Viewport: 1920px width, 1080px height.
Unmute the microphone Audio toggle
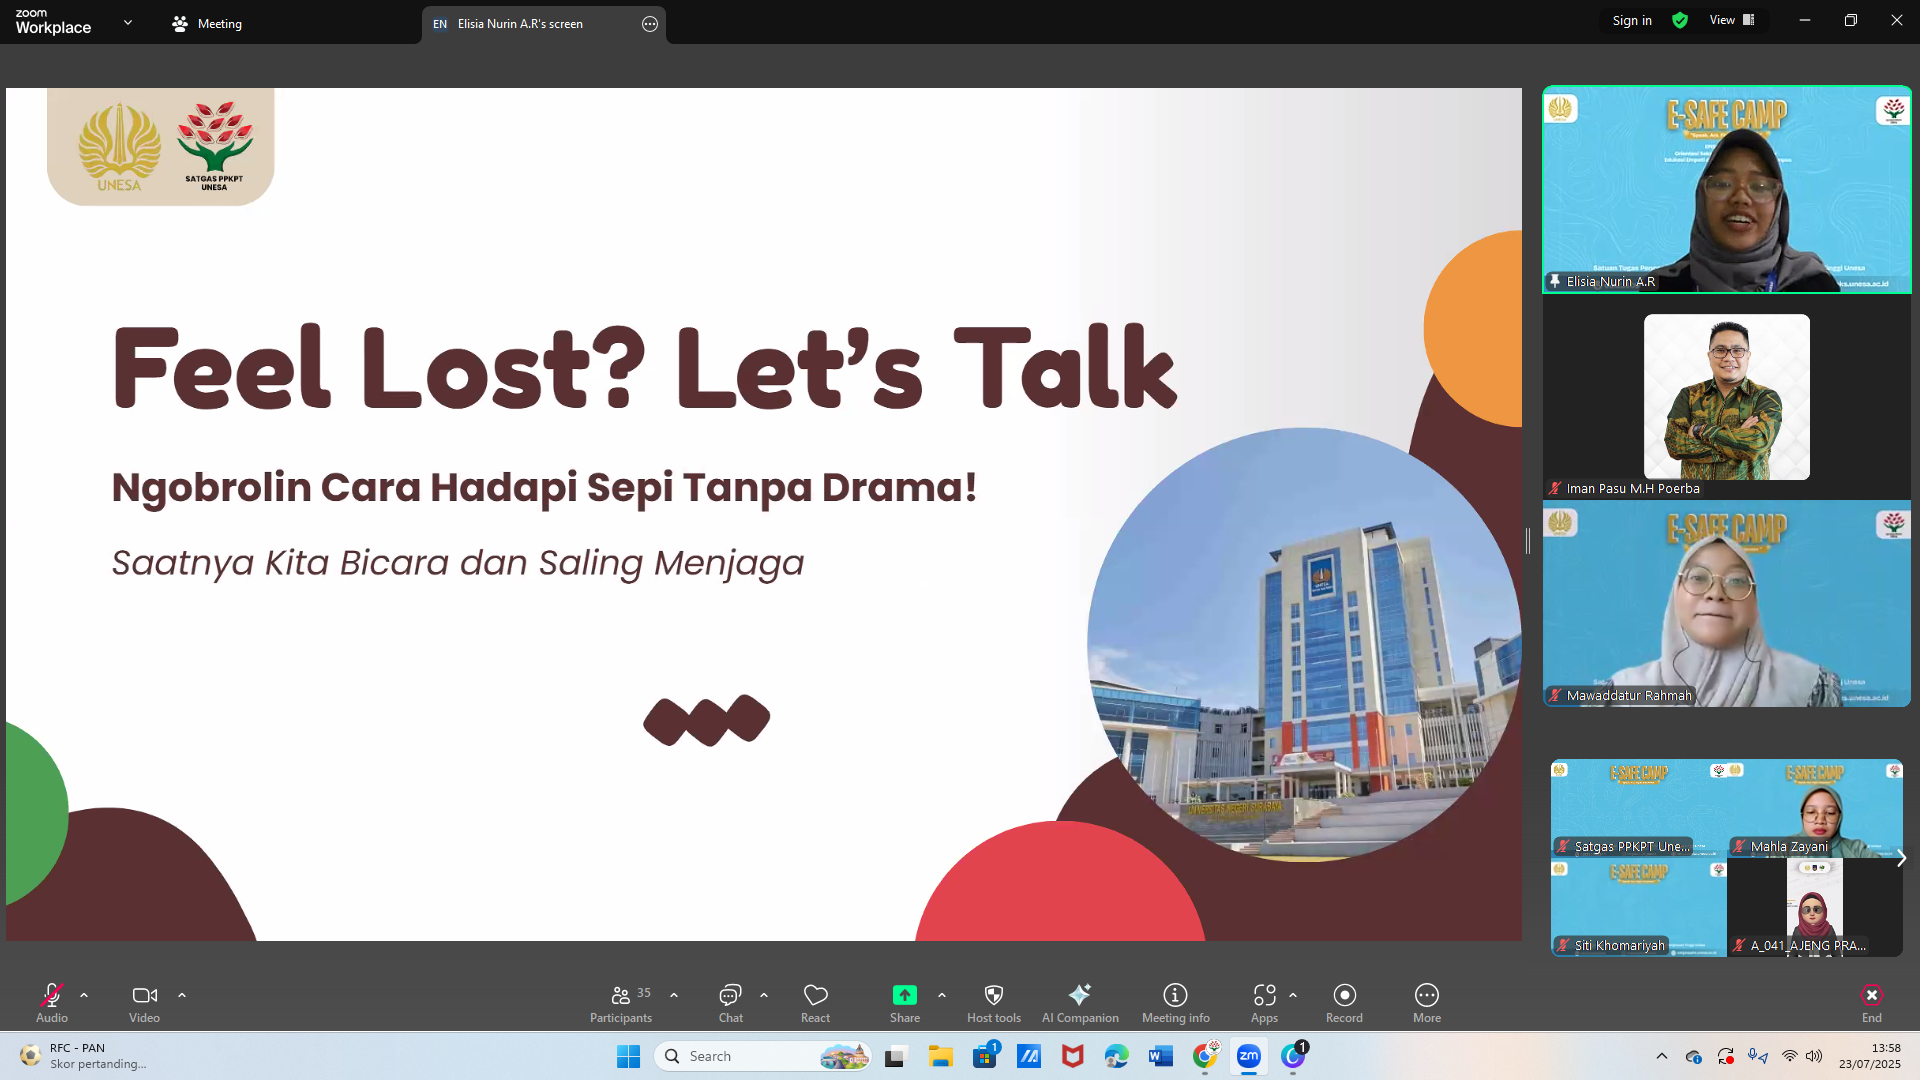click(52, 996)
